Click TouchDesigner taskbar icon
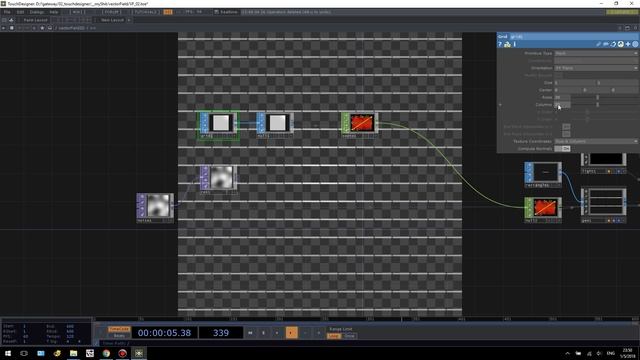The height and width of the screenshot is (360, 640). click(139, 353)
